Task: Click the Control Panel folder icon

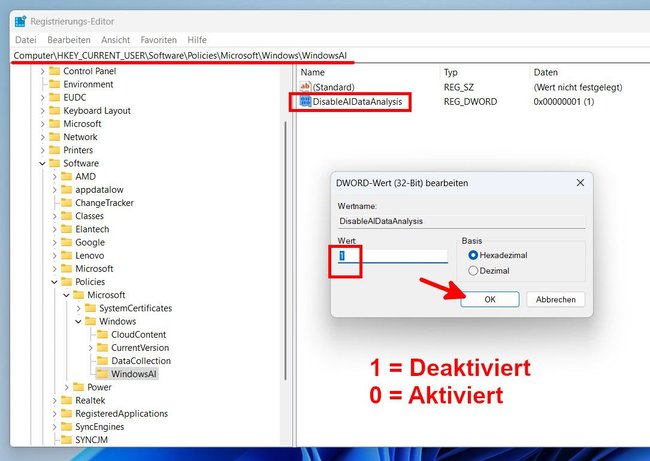Action: (x=54, y=71)
